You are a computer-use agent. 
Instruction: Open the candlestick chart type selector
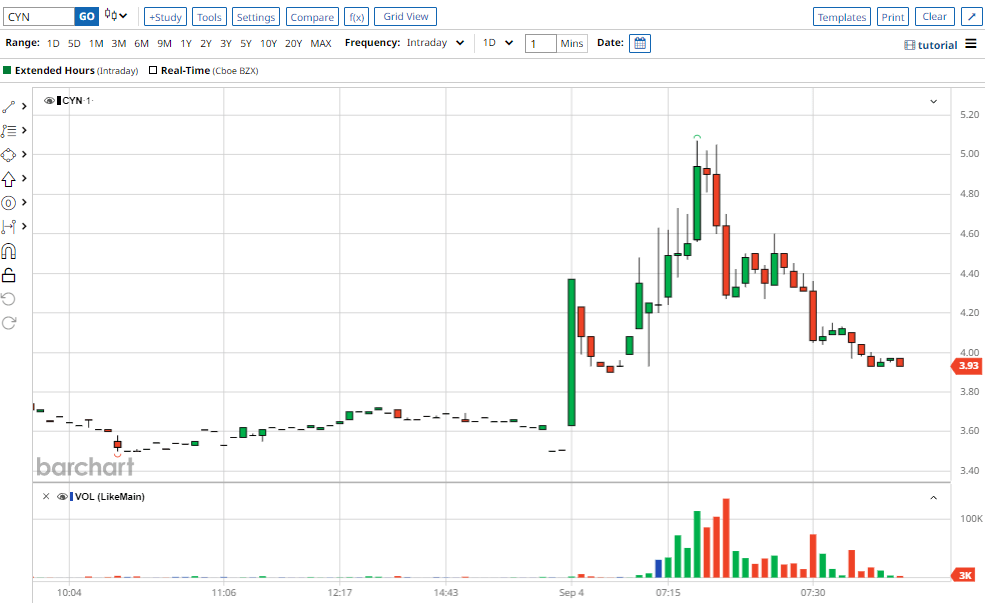point(116,15)
